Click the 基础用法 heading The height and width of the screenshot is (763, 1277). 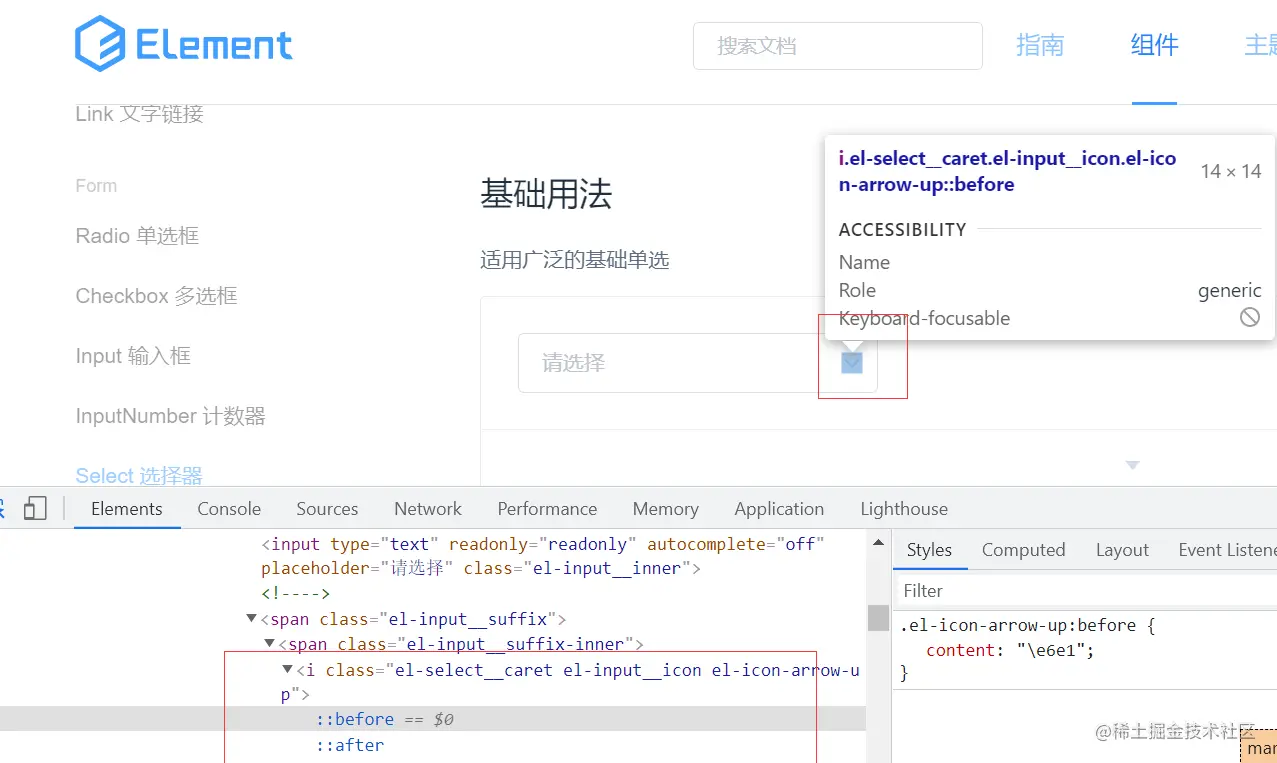click(546, 194)
